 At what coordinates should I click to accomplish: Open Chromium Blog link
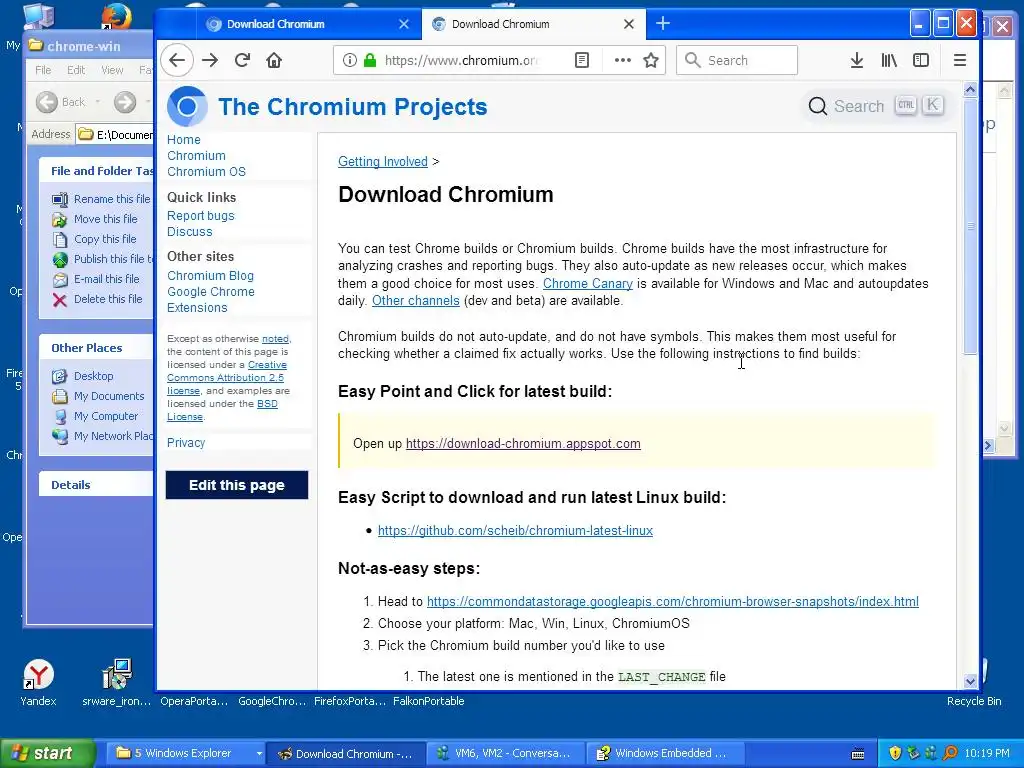pos(210,276)
